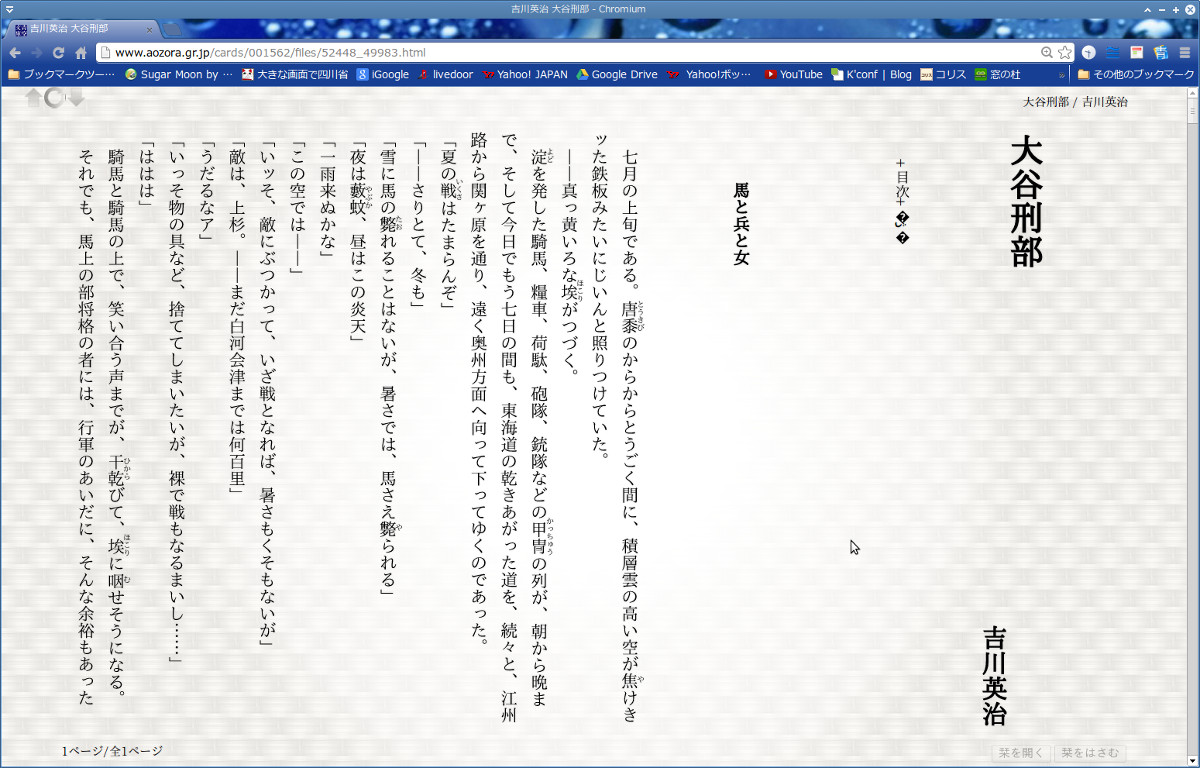This screenshot has width=1200, height=768.
Task: Click the page-up arrow in reader controls
Action: [x=33, y=97]
